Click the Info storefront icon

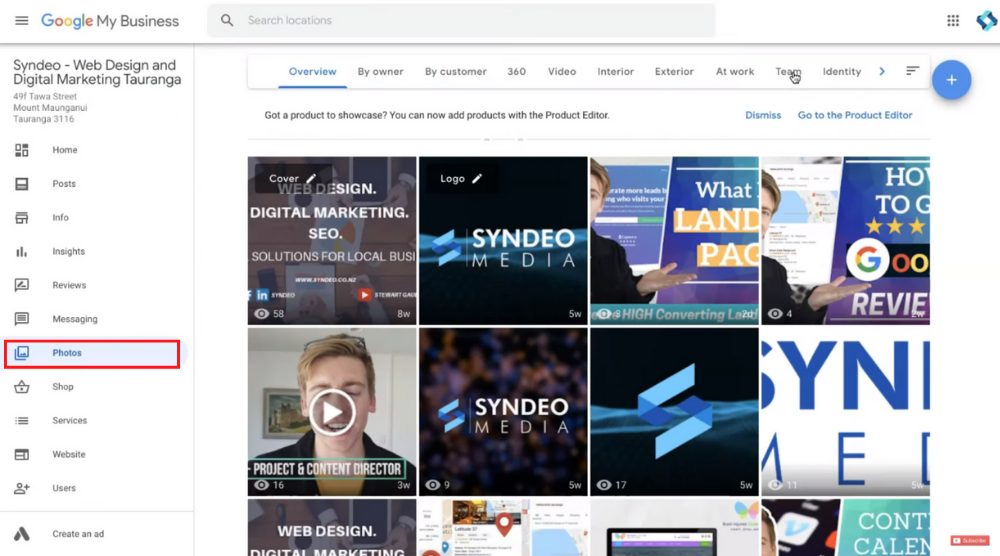coord(22,217)
